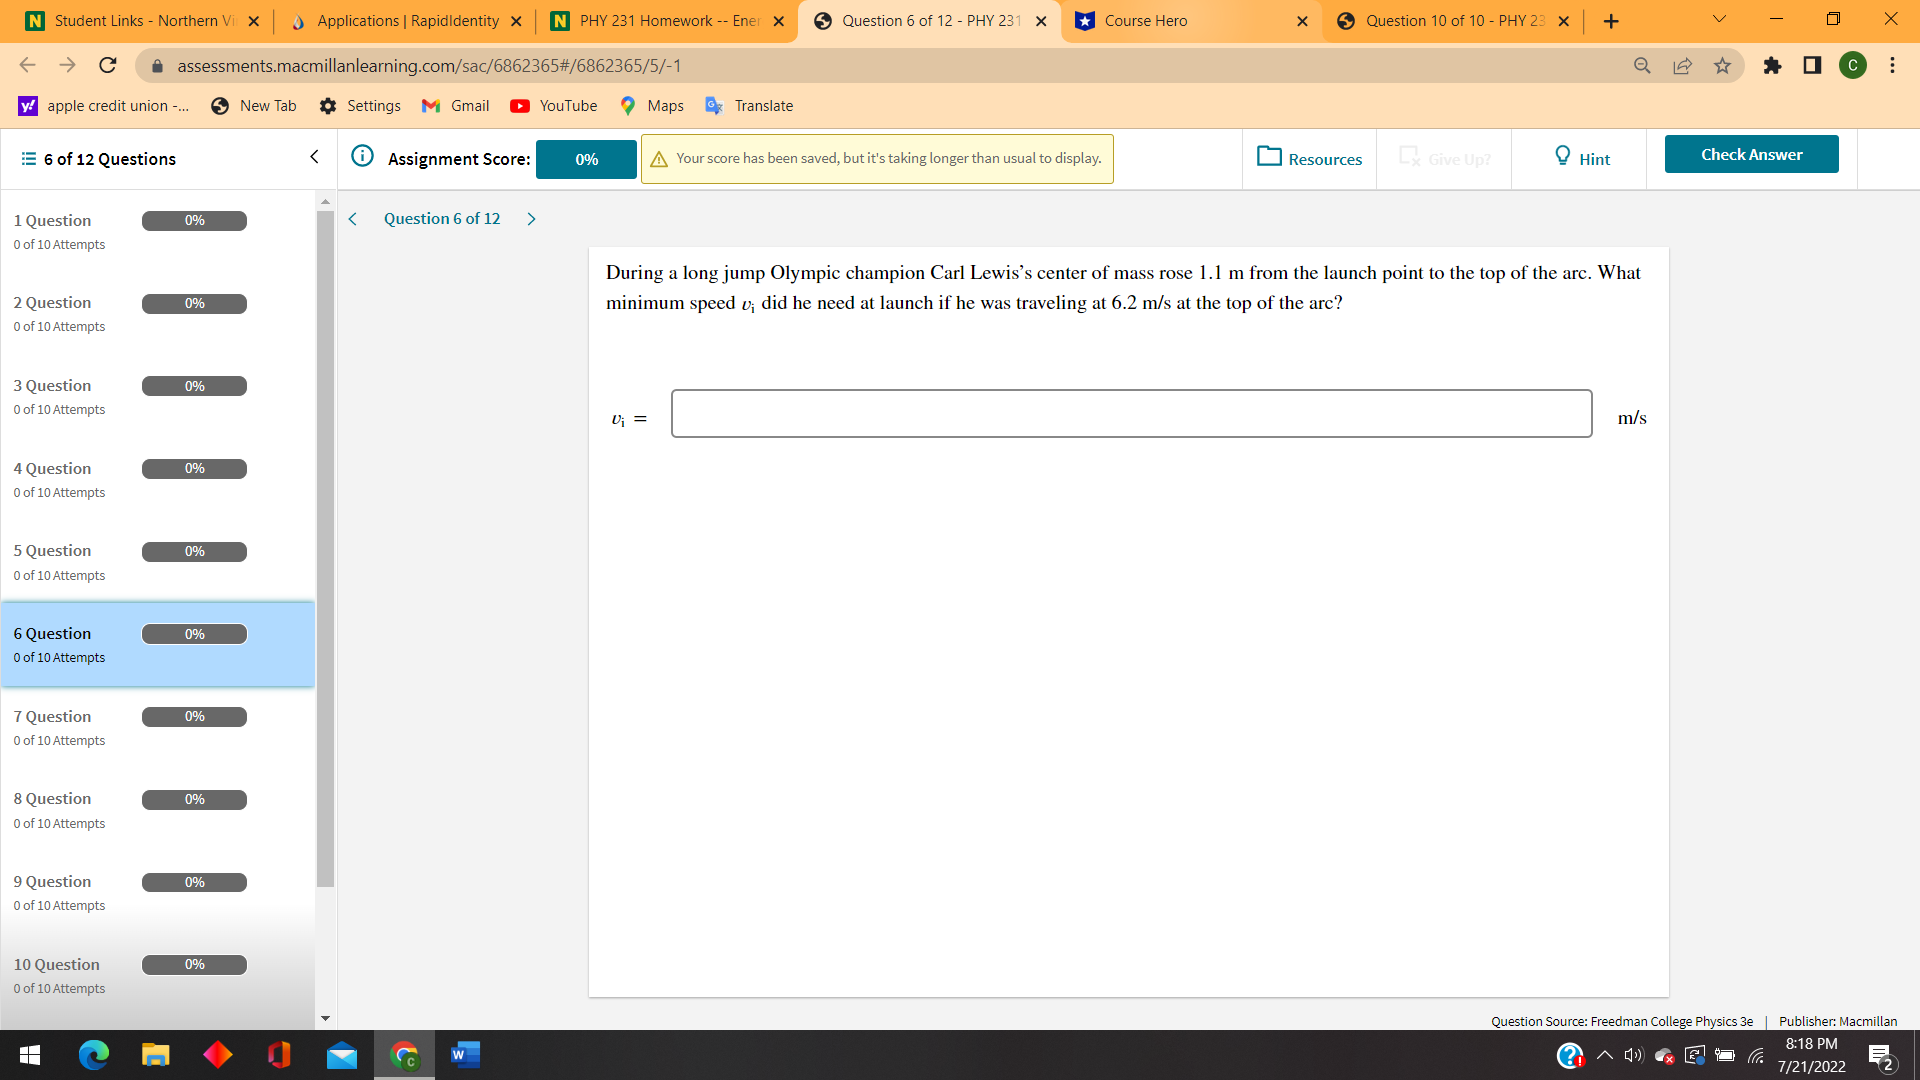This screenshot has height=1080, width=1920.
Task: Collapse the question sidebar with chevron
Action: 315,157
